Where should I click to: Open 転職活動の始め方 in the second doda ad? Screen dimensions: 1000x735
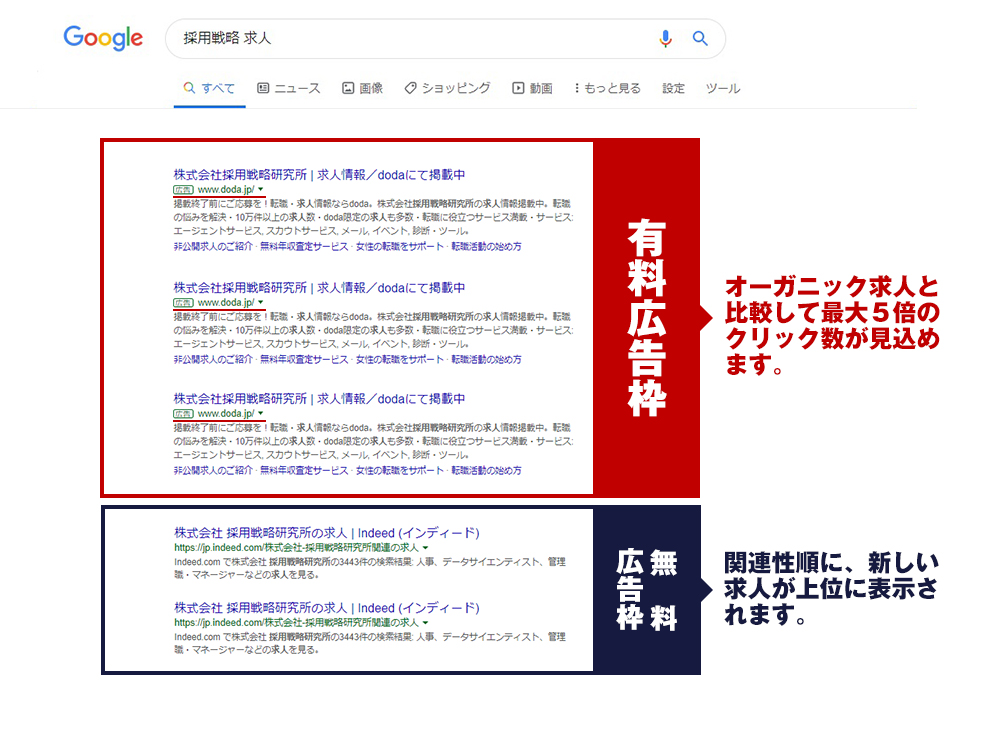(x=487, y=359)
